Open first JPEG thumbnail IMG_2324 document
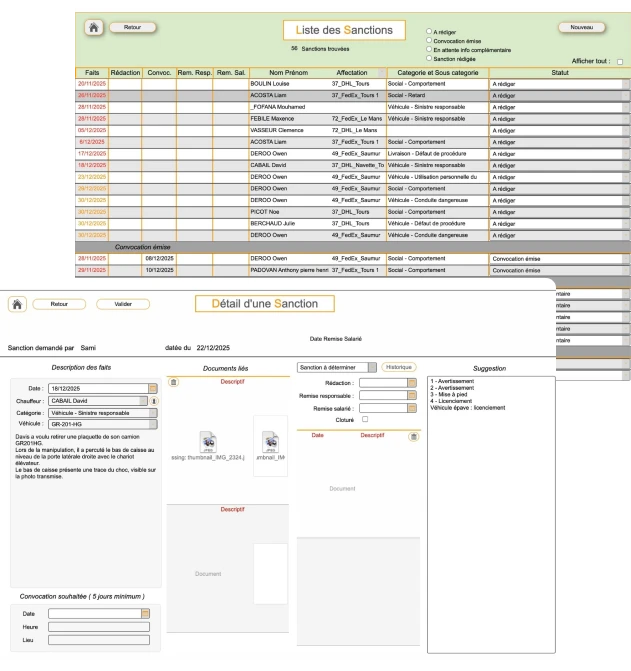 (207, 442)
